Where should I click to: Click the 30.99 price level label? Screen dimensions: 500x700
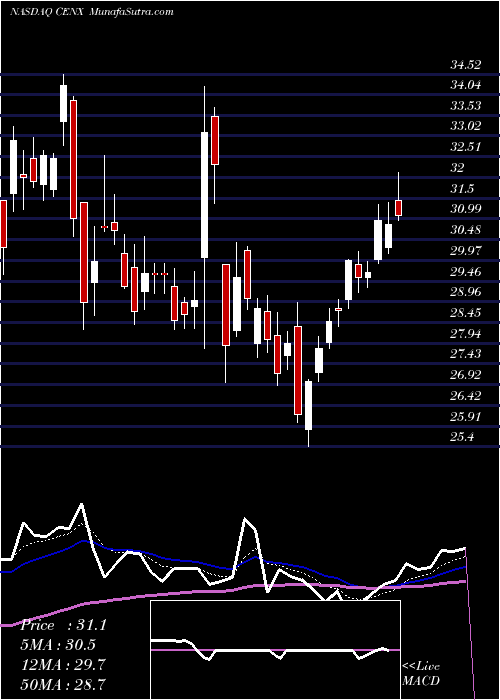466,209
